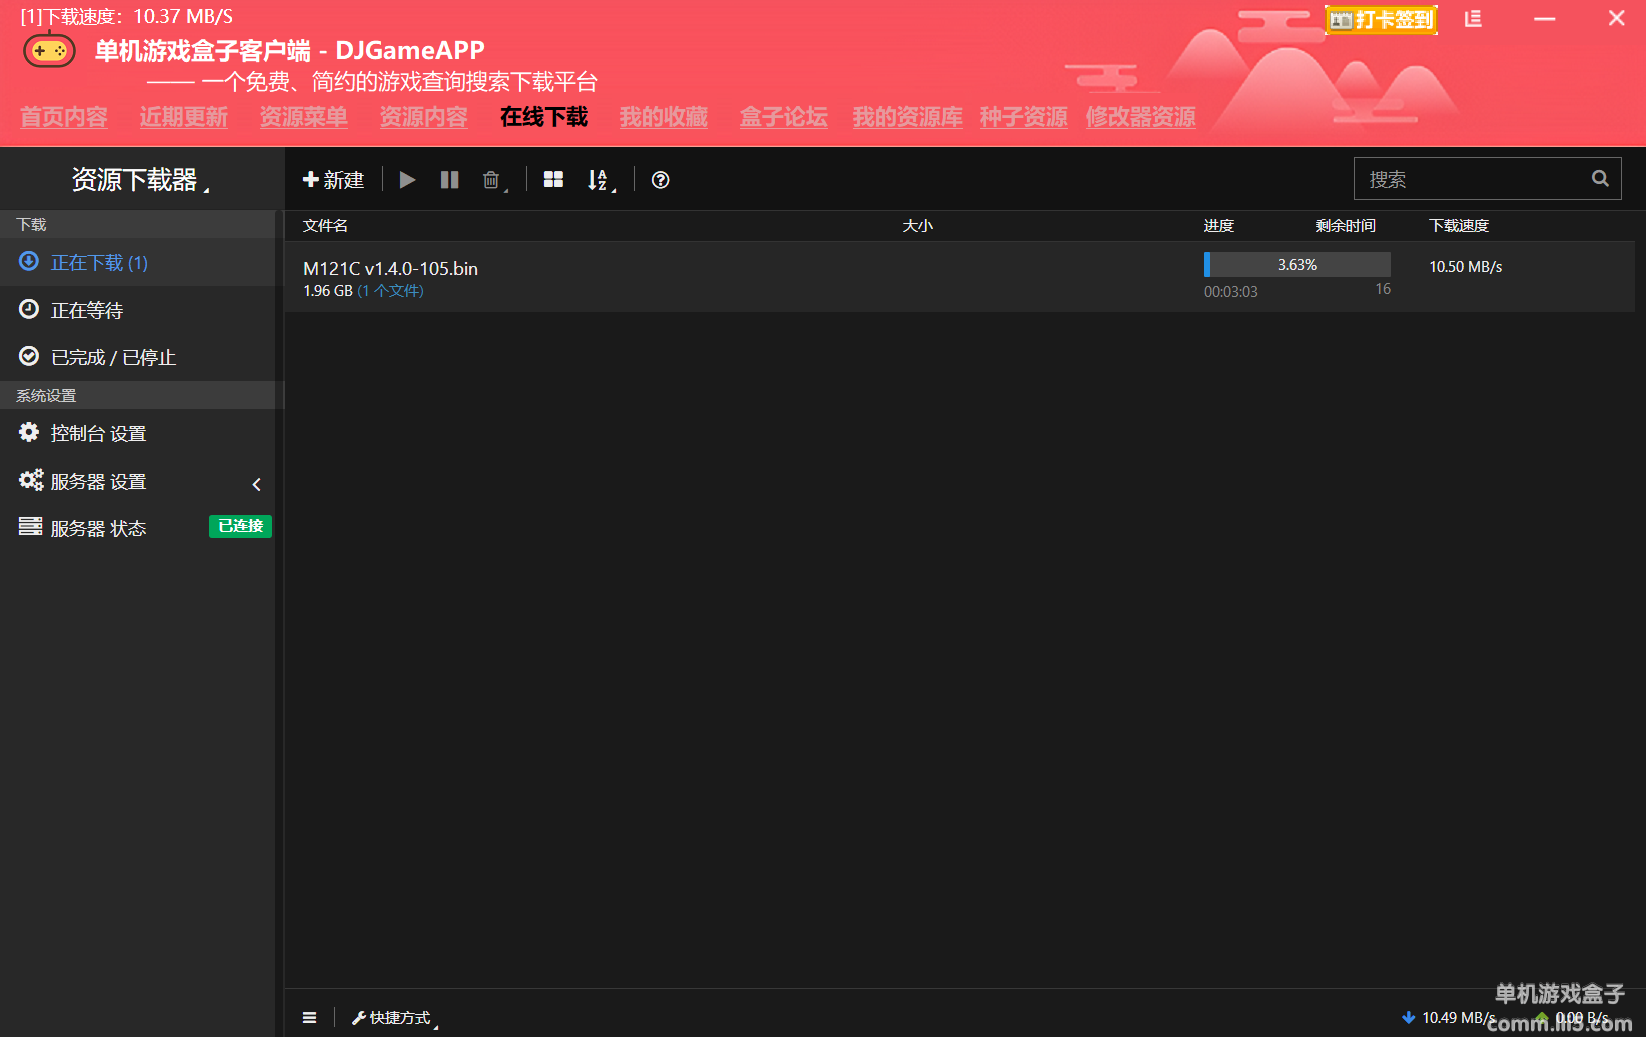Open the A-Z sort order dropdown
1646x1037 pixels.
[x=600, y=180]
